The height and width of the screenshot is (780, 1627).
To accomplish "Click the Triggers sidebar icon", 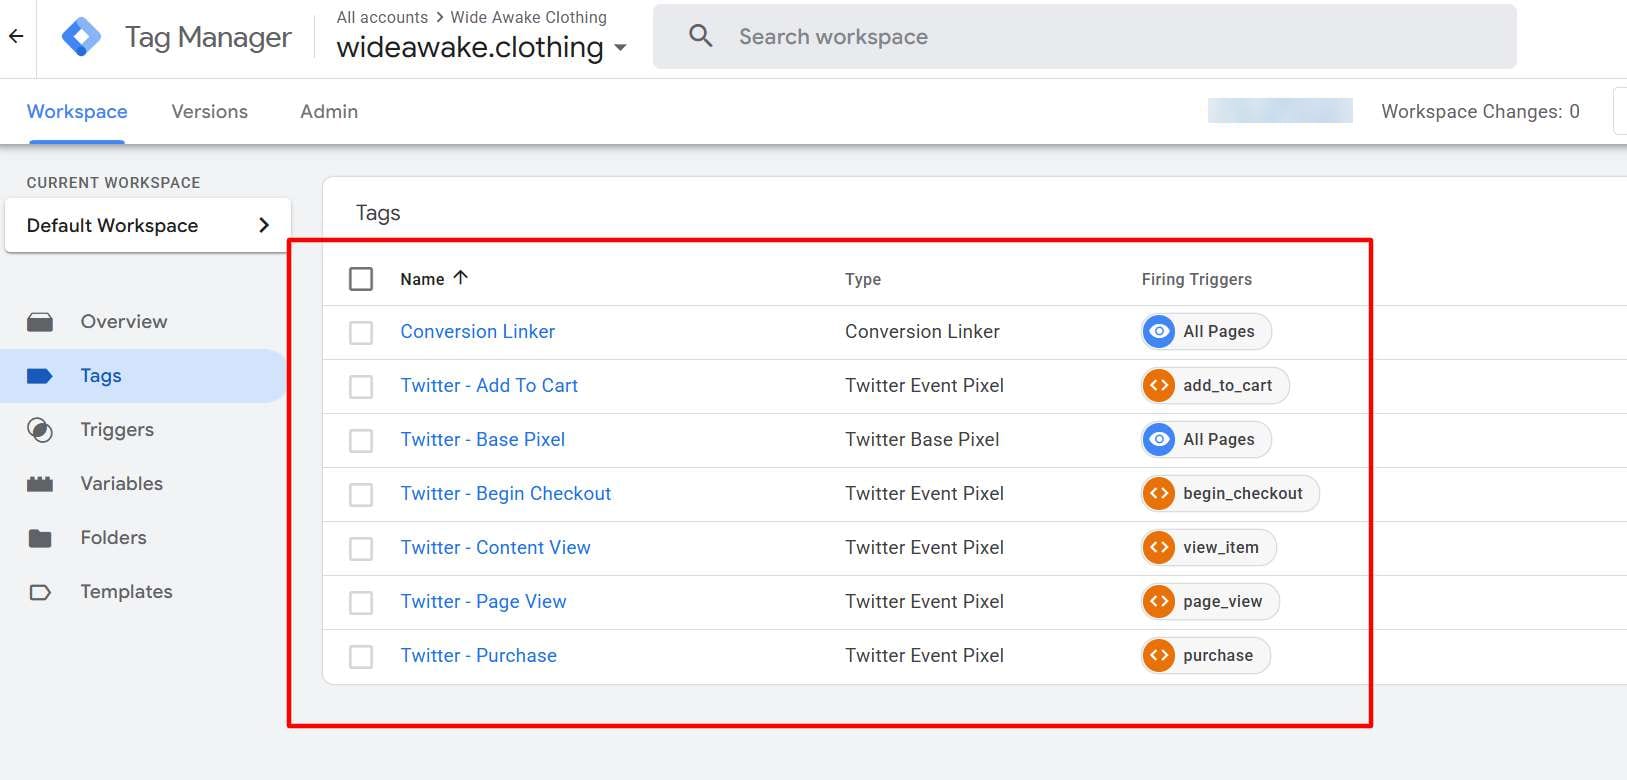I will (40, 430).
